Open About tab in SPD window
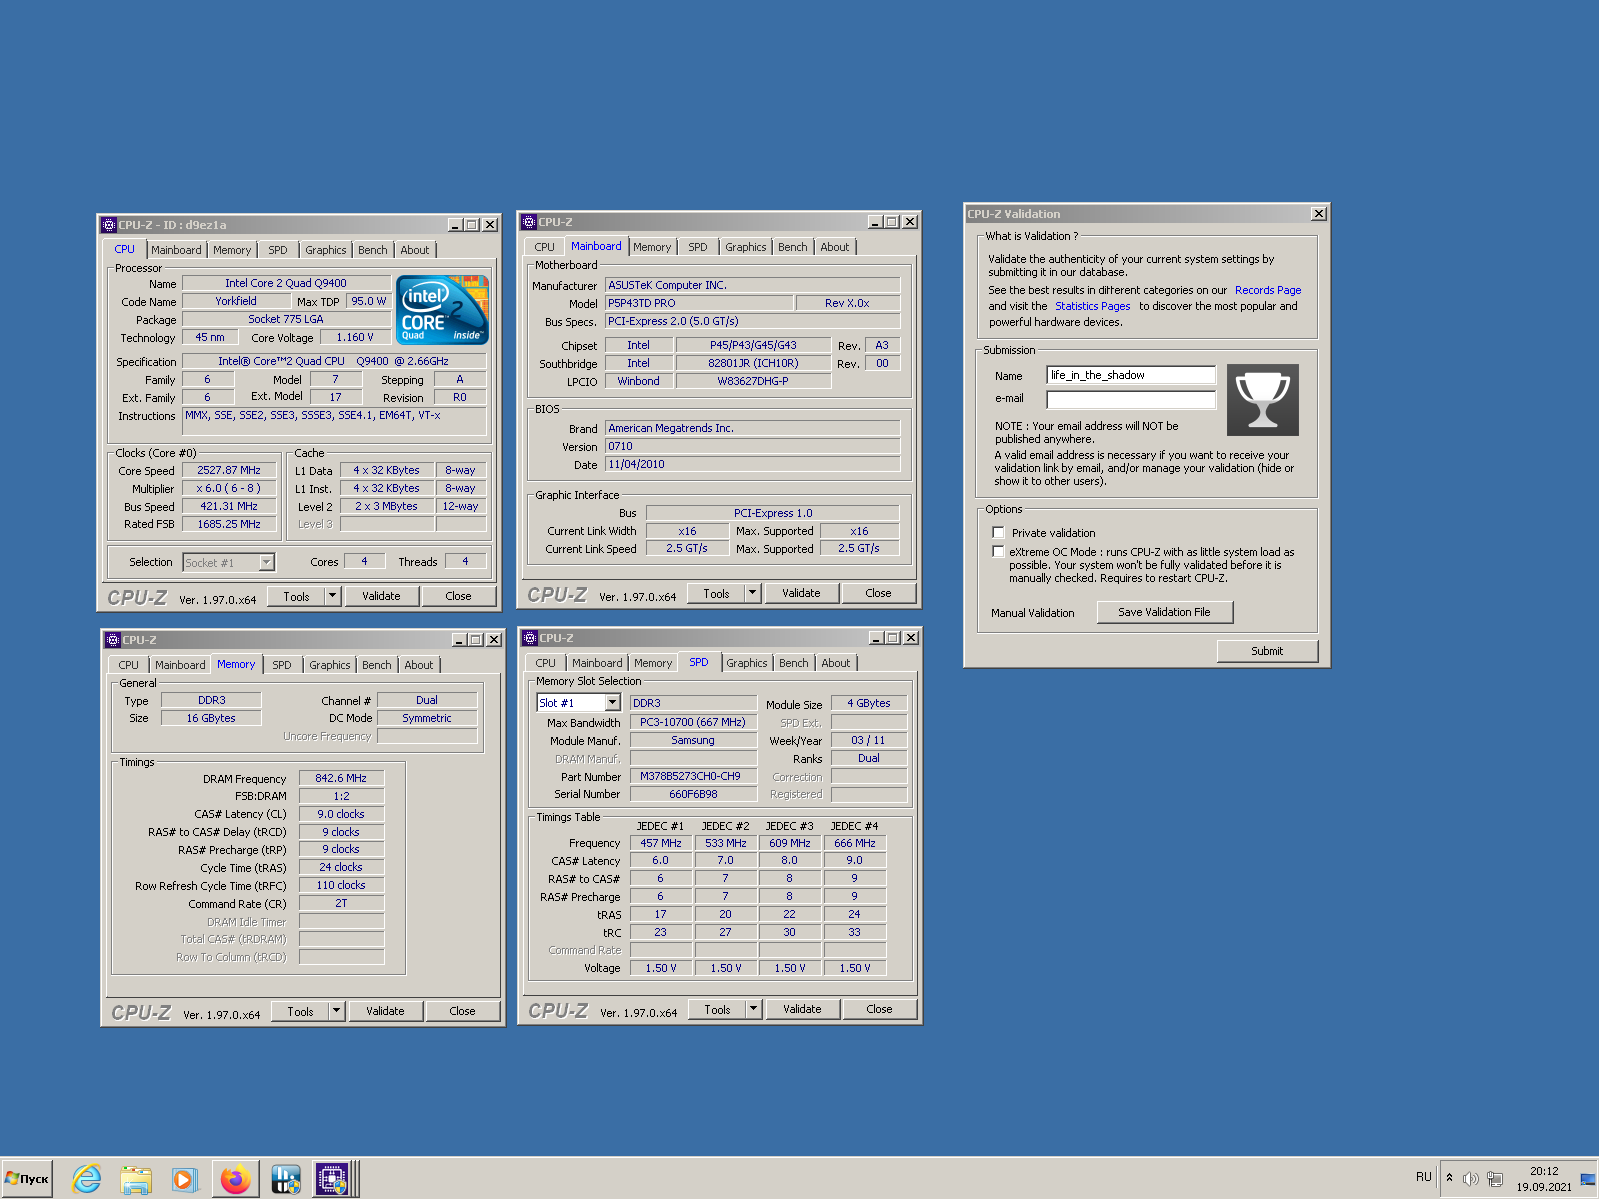 [x=836, y=663]
